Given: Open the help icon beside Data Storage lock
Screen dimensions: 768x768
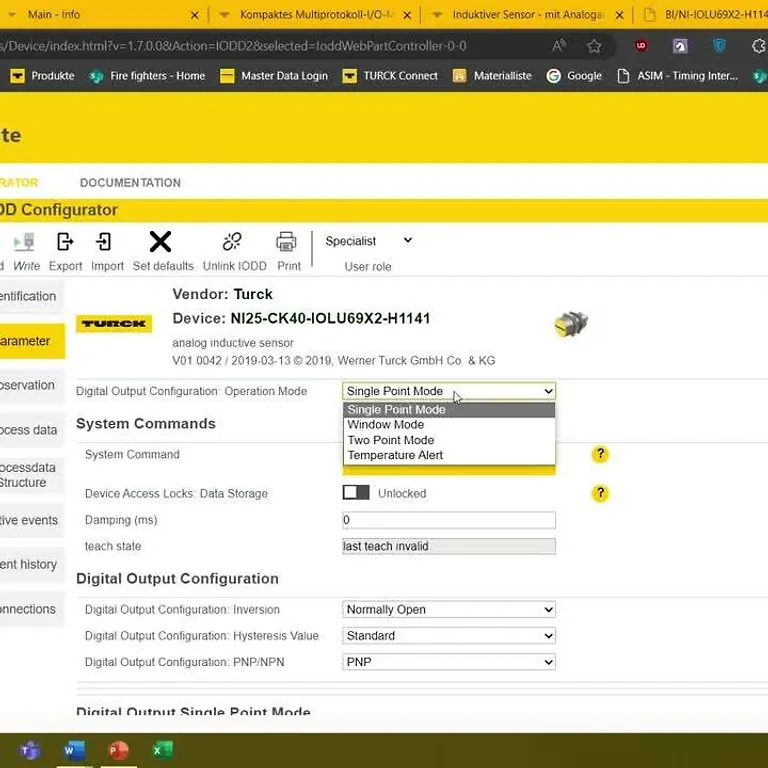Looking at the screenshot, I should pyautogui.click(x=600, y=493).
